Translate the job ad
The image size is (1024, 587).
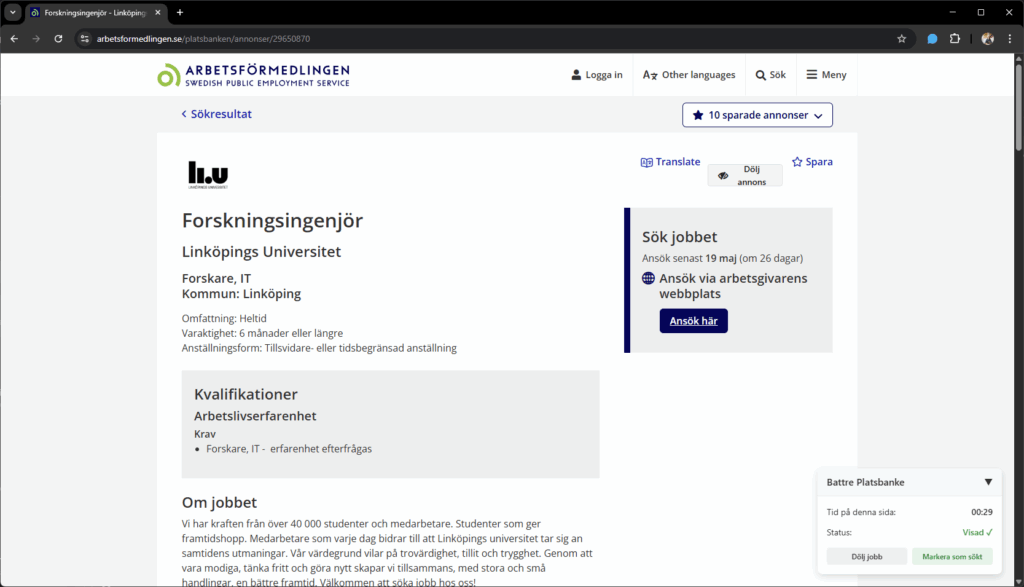click(x=670, y=162)
